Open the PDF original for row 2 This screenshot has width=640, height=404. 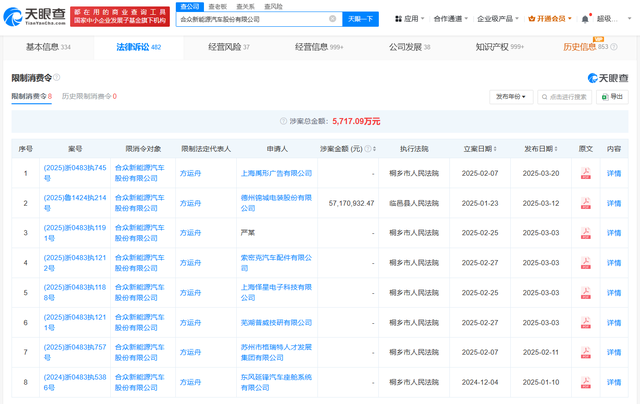coord(586,203)
